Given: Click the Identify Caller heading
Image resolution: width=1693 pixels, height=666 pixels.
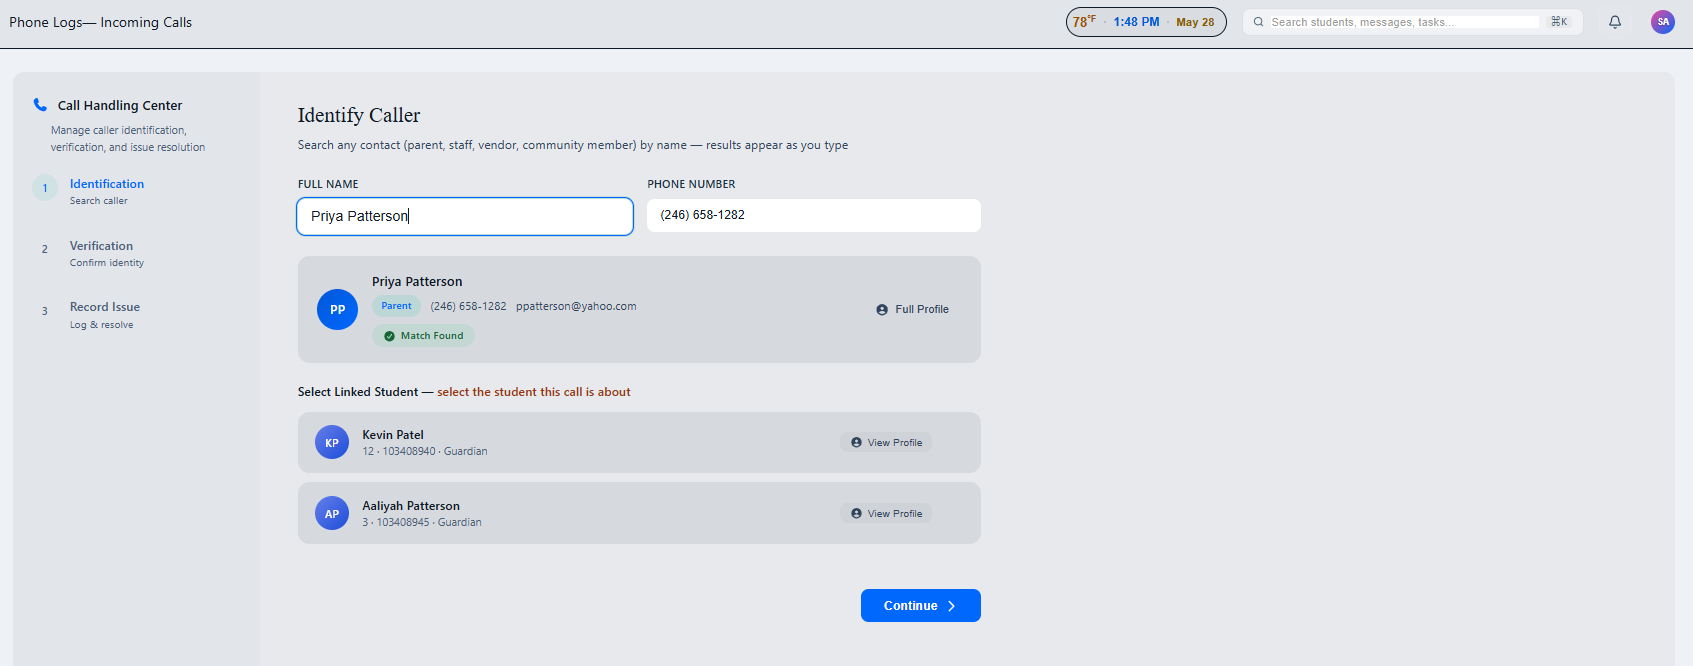Looking at the screenshot, I should coord(359,115).
